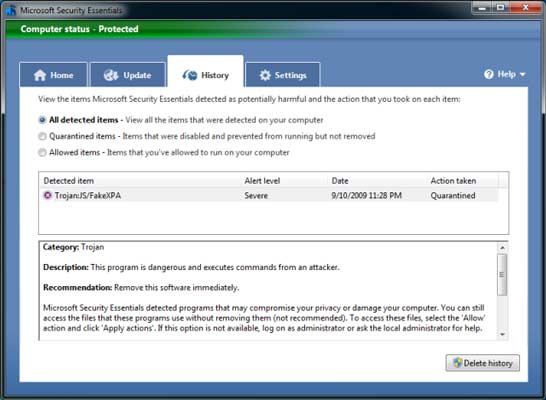
Task: Click the Help question mark icon
Action: (x=489, y=74)
